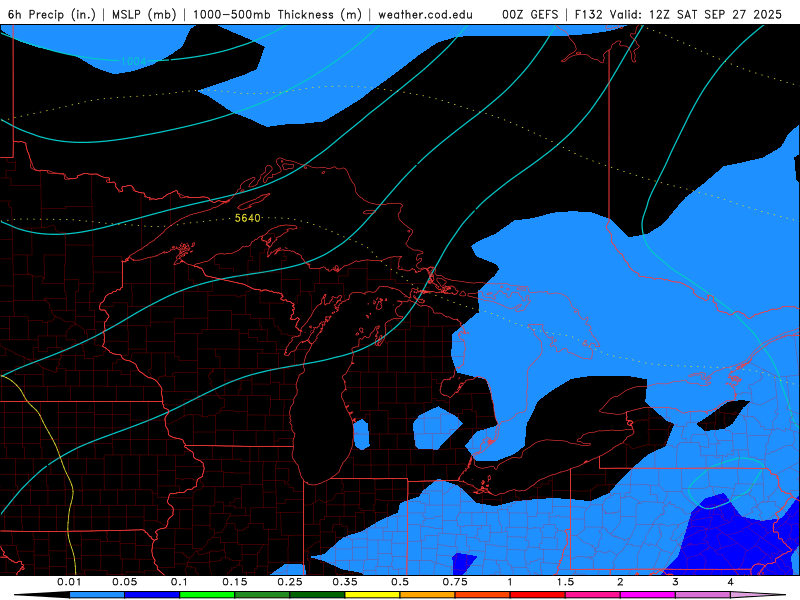Click the 5640 thickness contour label

[x=247, y=218]
